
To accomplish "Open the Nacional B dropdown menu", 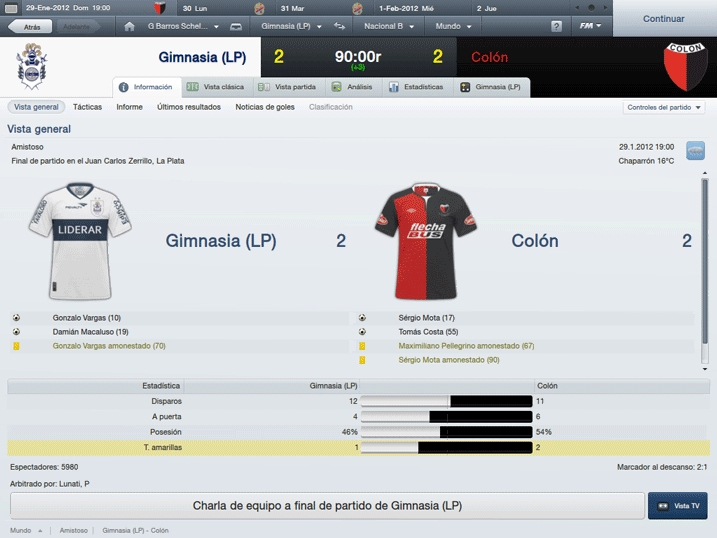I will [x=389, y=27].
